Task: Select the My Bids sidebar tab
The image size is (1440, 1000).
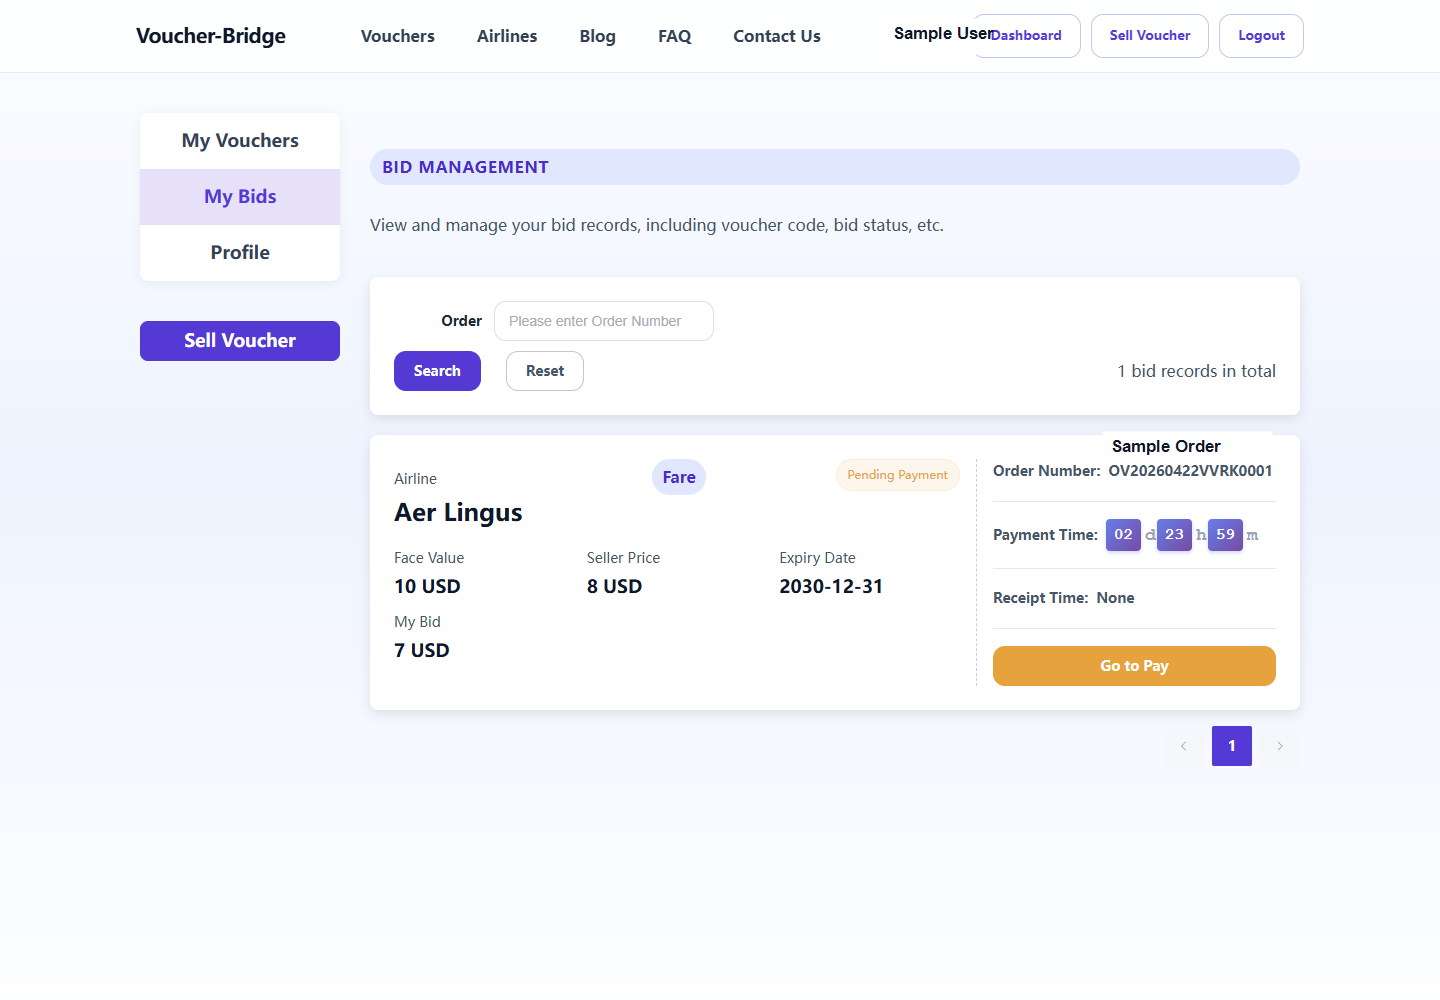Action: pos(240,197)
